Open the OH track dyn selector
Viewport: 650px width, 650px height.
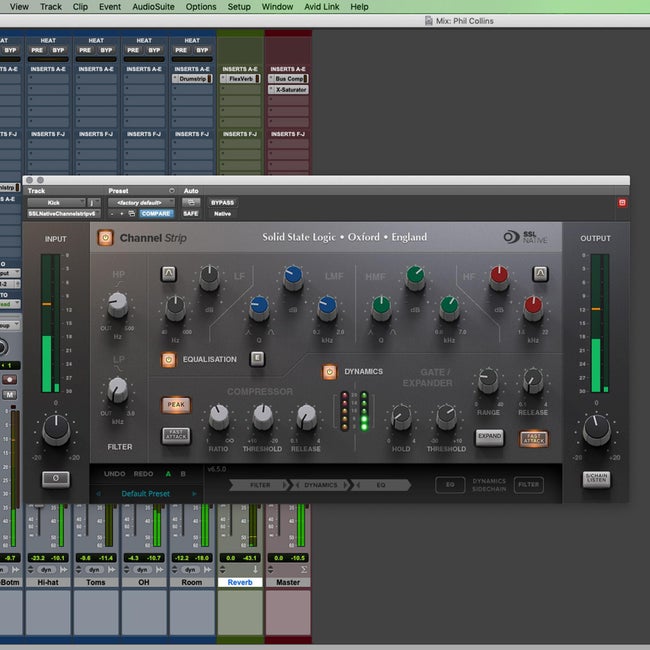pos(142,570)
